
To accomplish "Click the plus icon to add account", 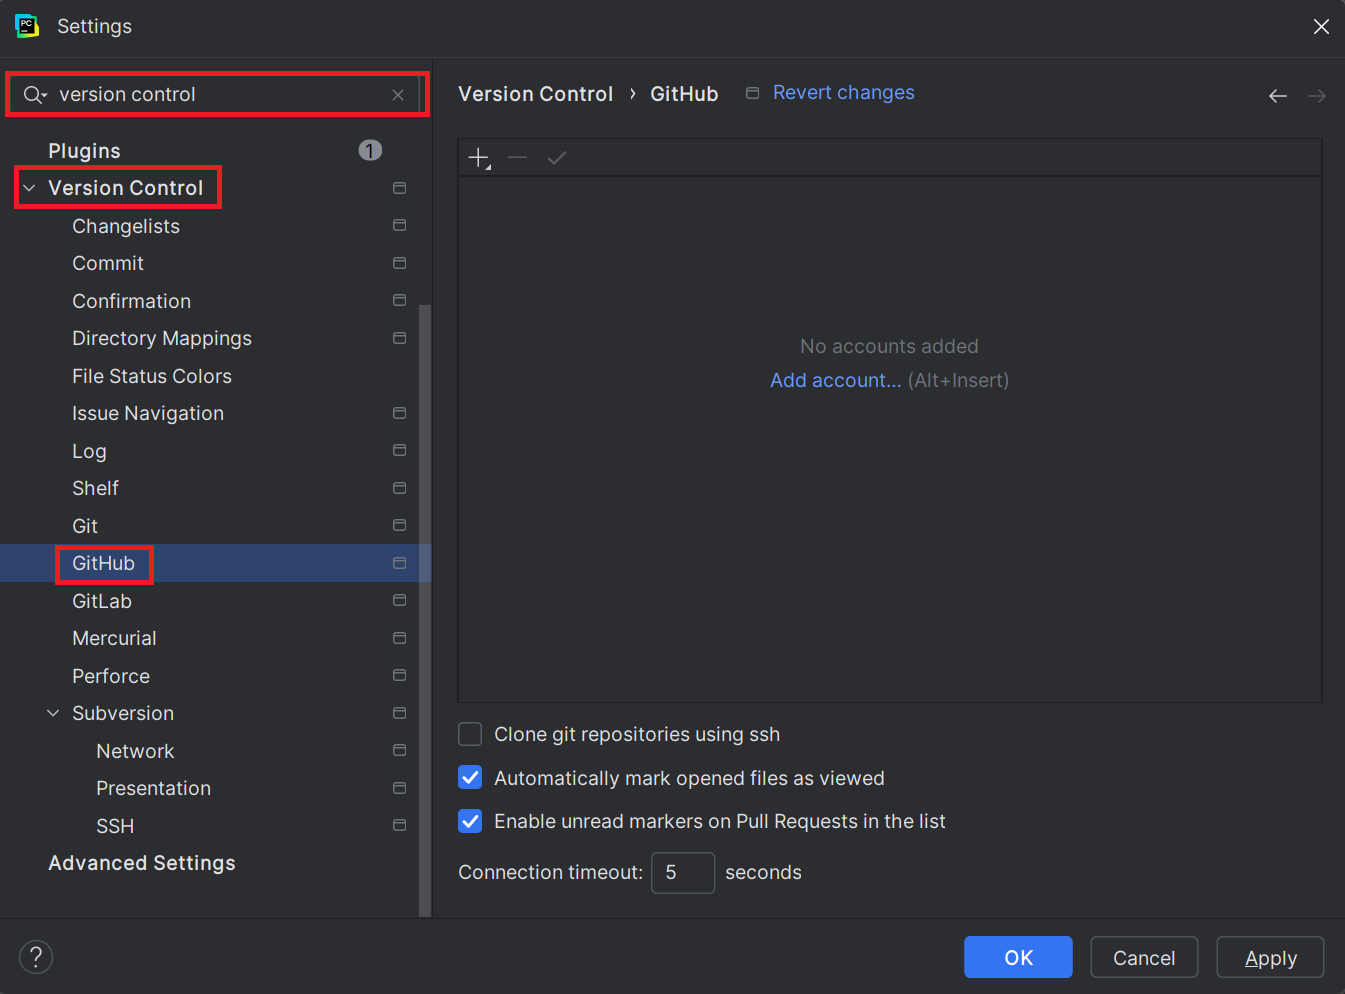I will coord(478,157).
